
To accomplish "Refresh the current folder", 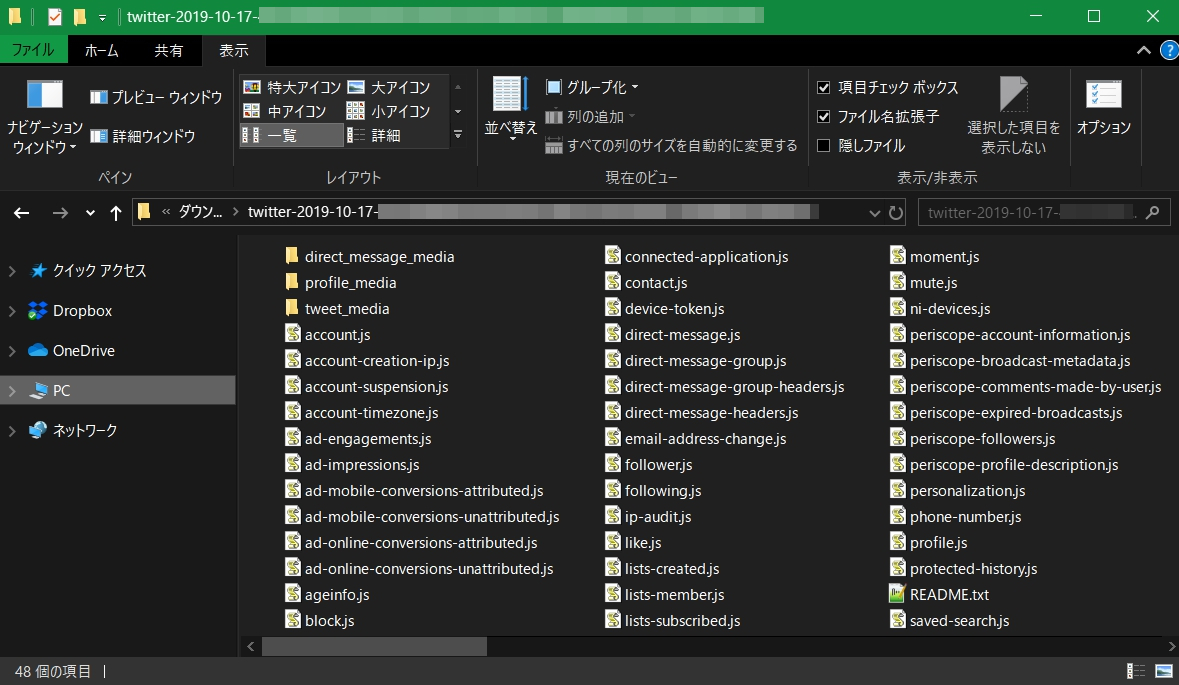I will [896, 213].
